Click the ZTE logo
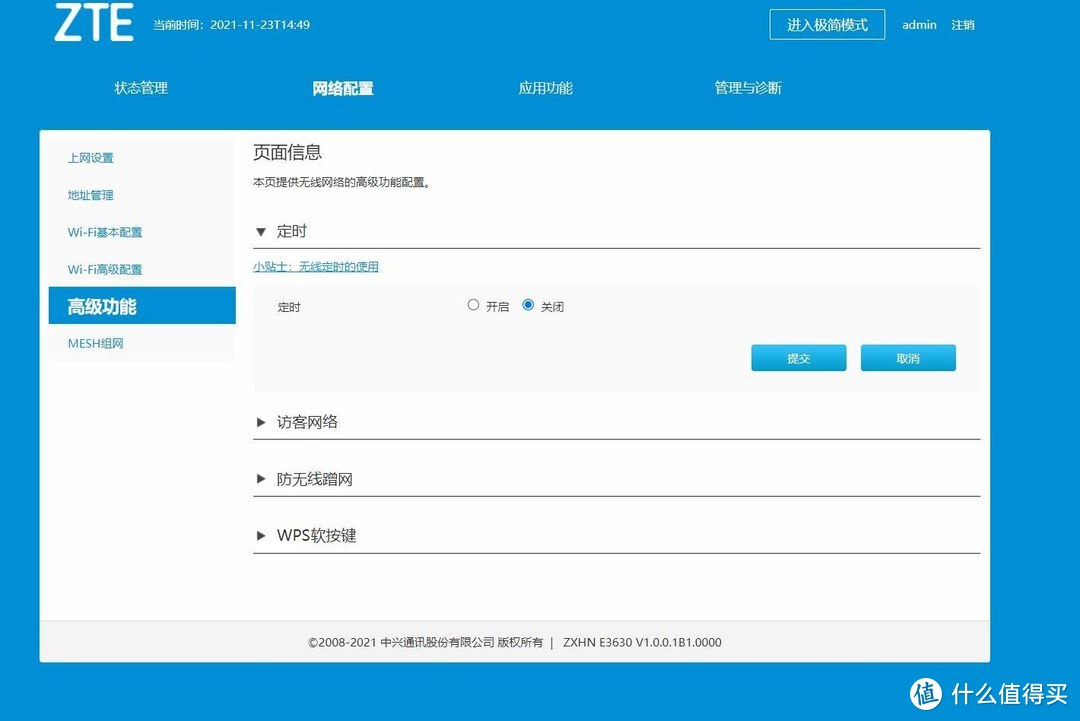Screen dimensions: 1080x721 coord(93,22)
